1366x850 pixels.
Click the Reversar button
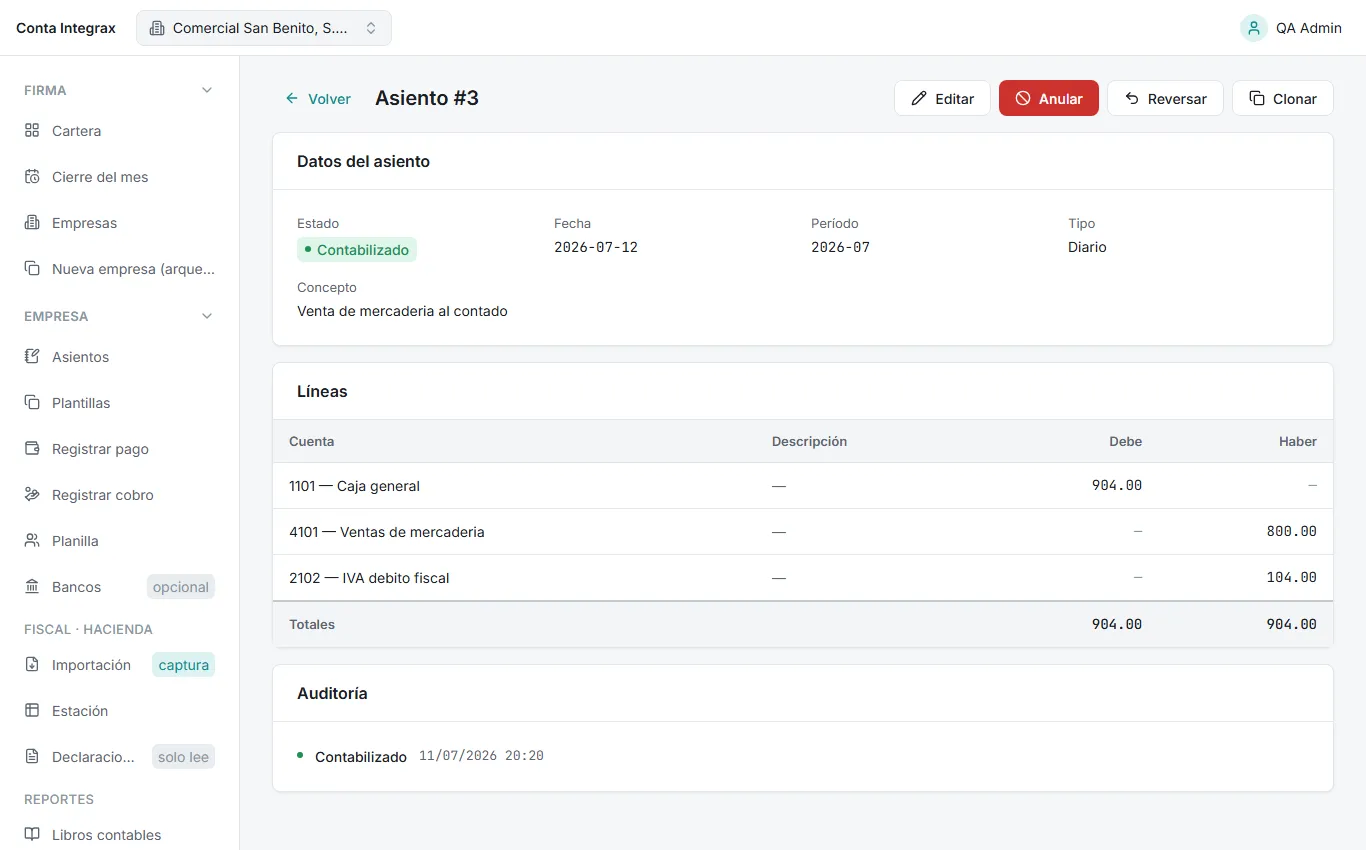(1165, 99)
